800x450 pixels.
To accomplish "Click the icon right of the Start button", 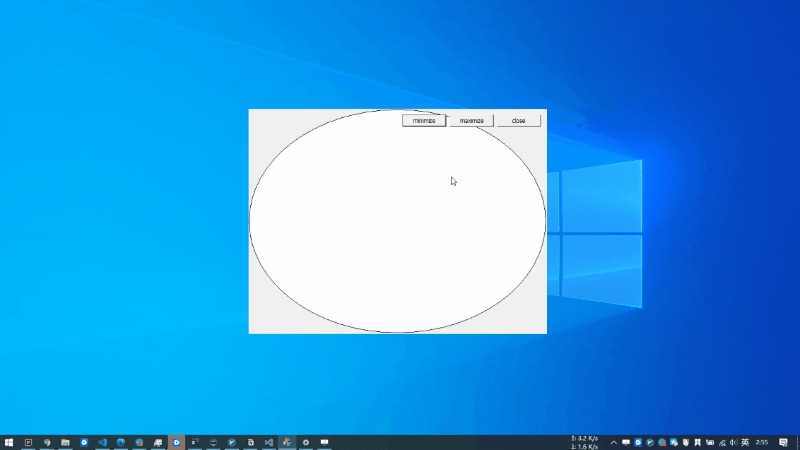I will point(28,442).
